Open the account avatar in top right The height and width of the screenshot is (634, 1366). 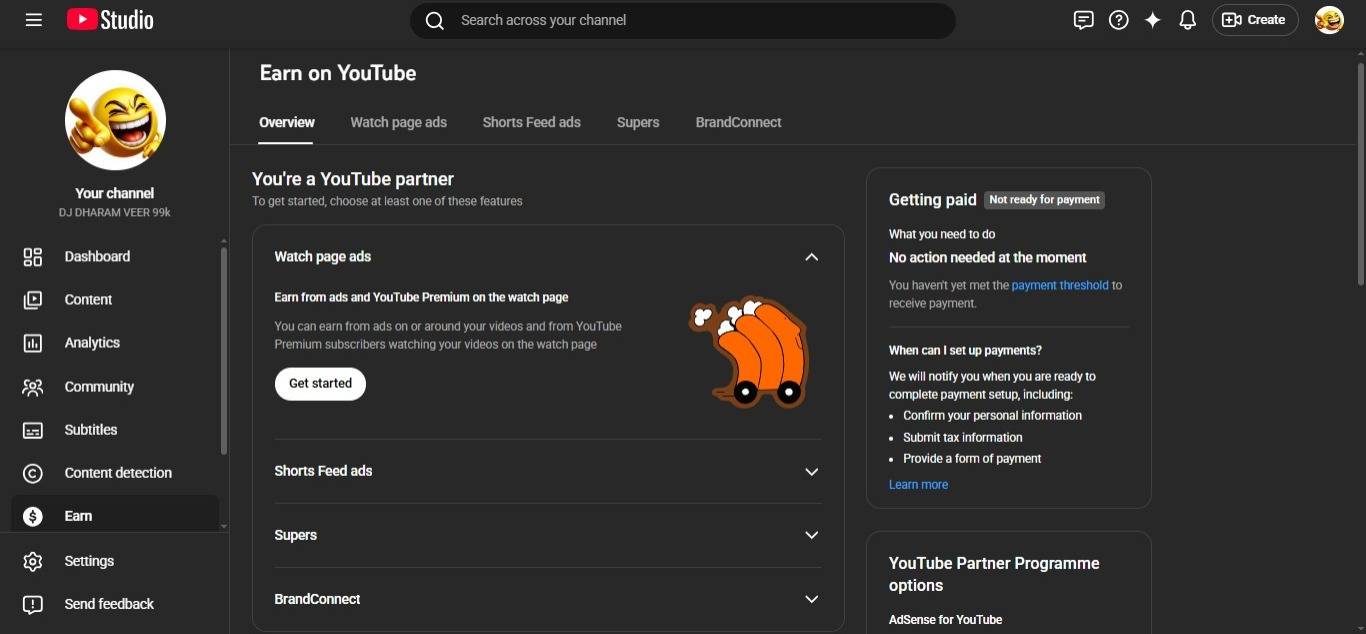(x=1329, y=20)
